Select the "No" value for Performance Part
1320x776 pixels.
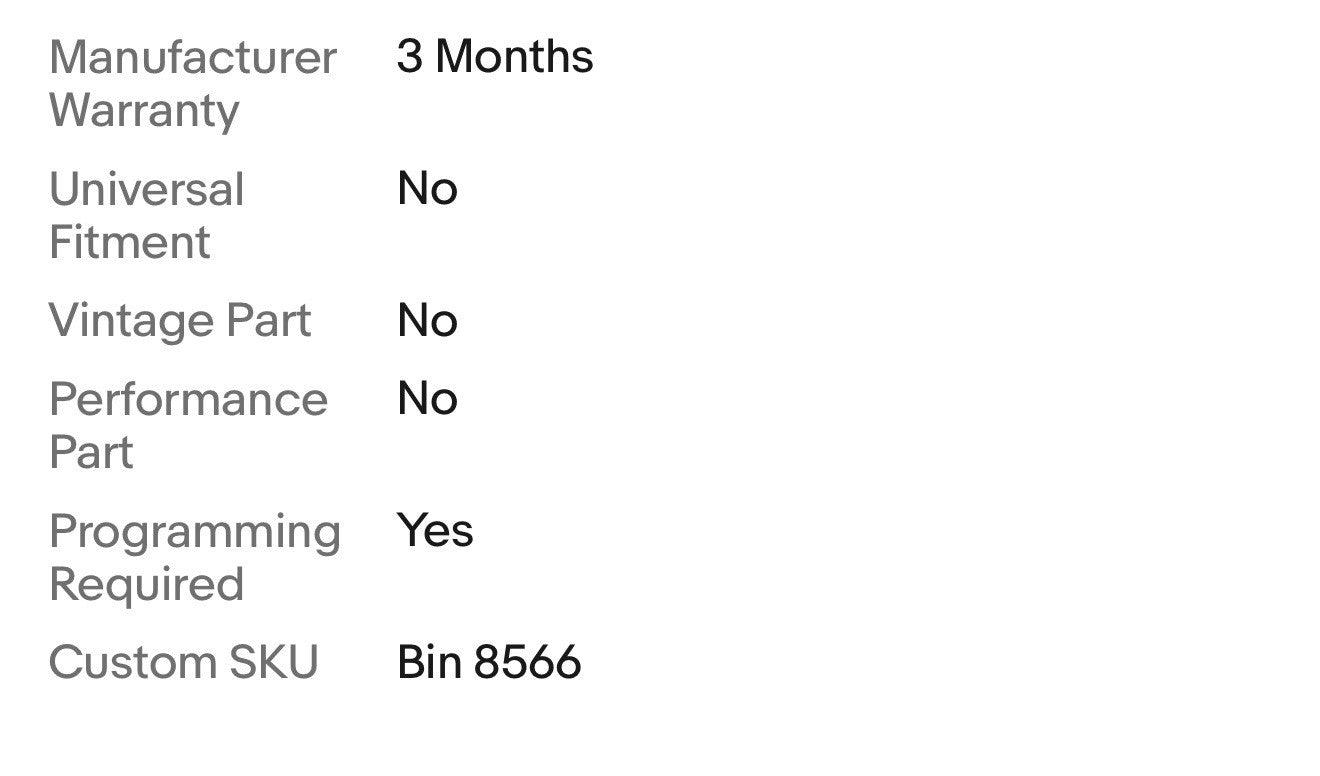coord(427,399)
